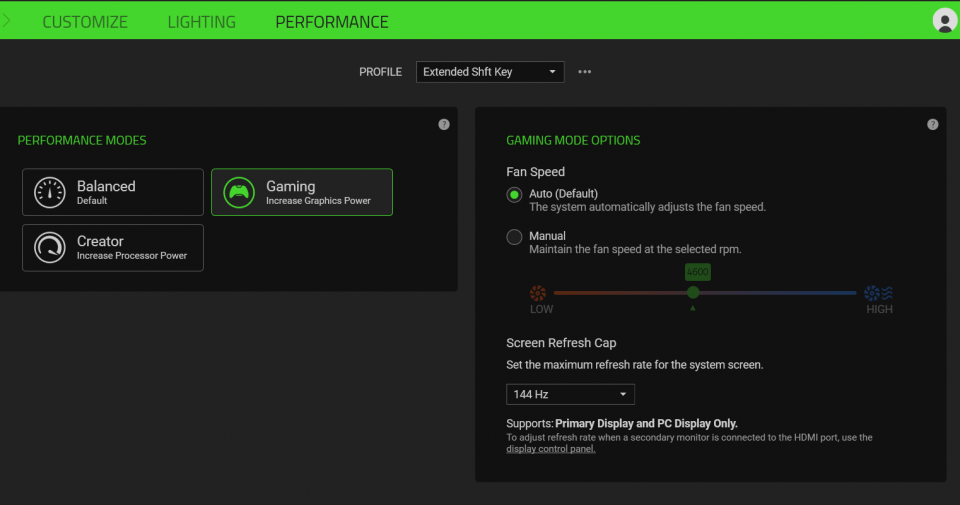This screenshot has width=960, height=505.
Task: Open the display control panel link
Action: [550, 449]
